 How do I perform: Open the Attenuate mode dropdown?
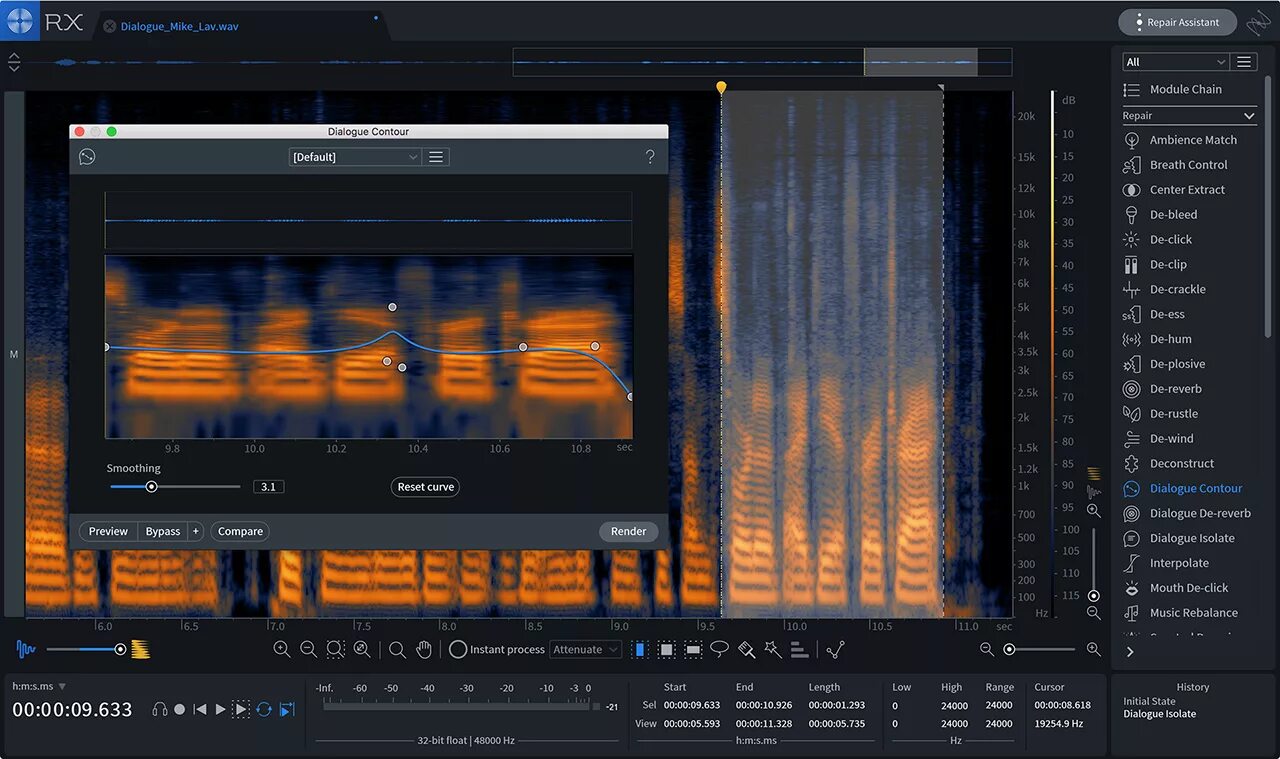(x=586, y=649)
